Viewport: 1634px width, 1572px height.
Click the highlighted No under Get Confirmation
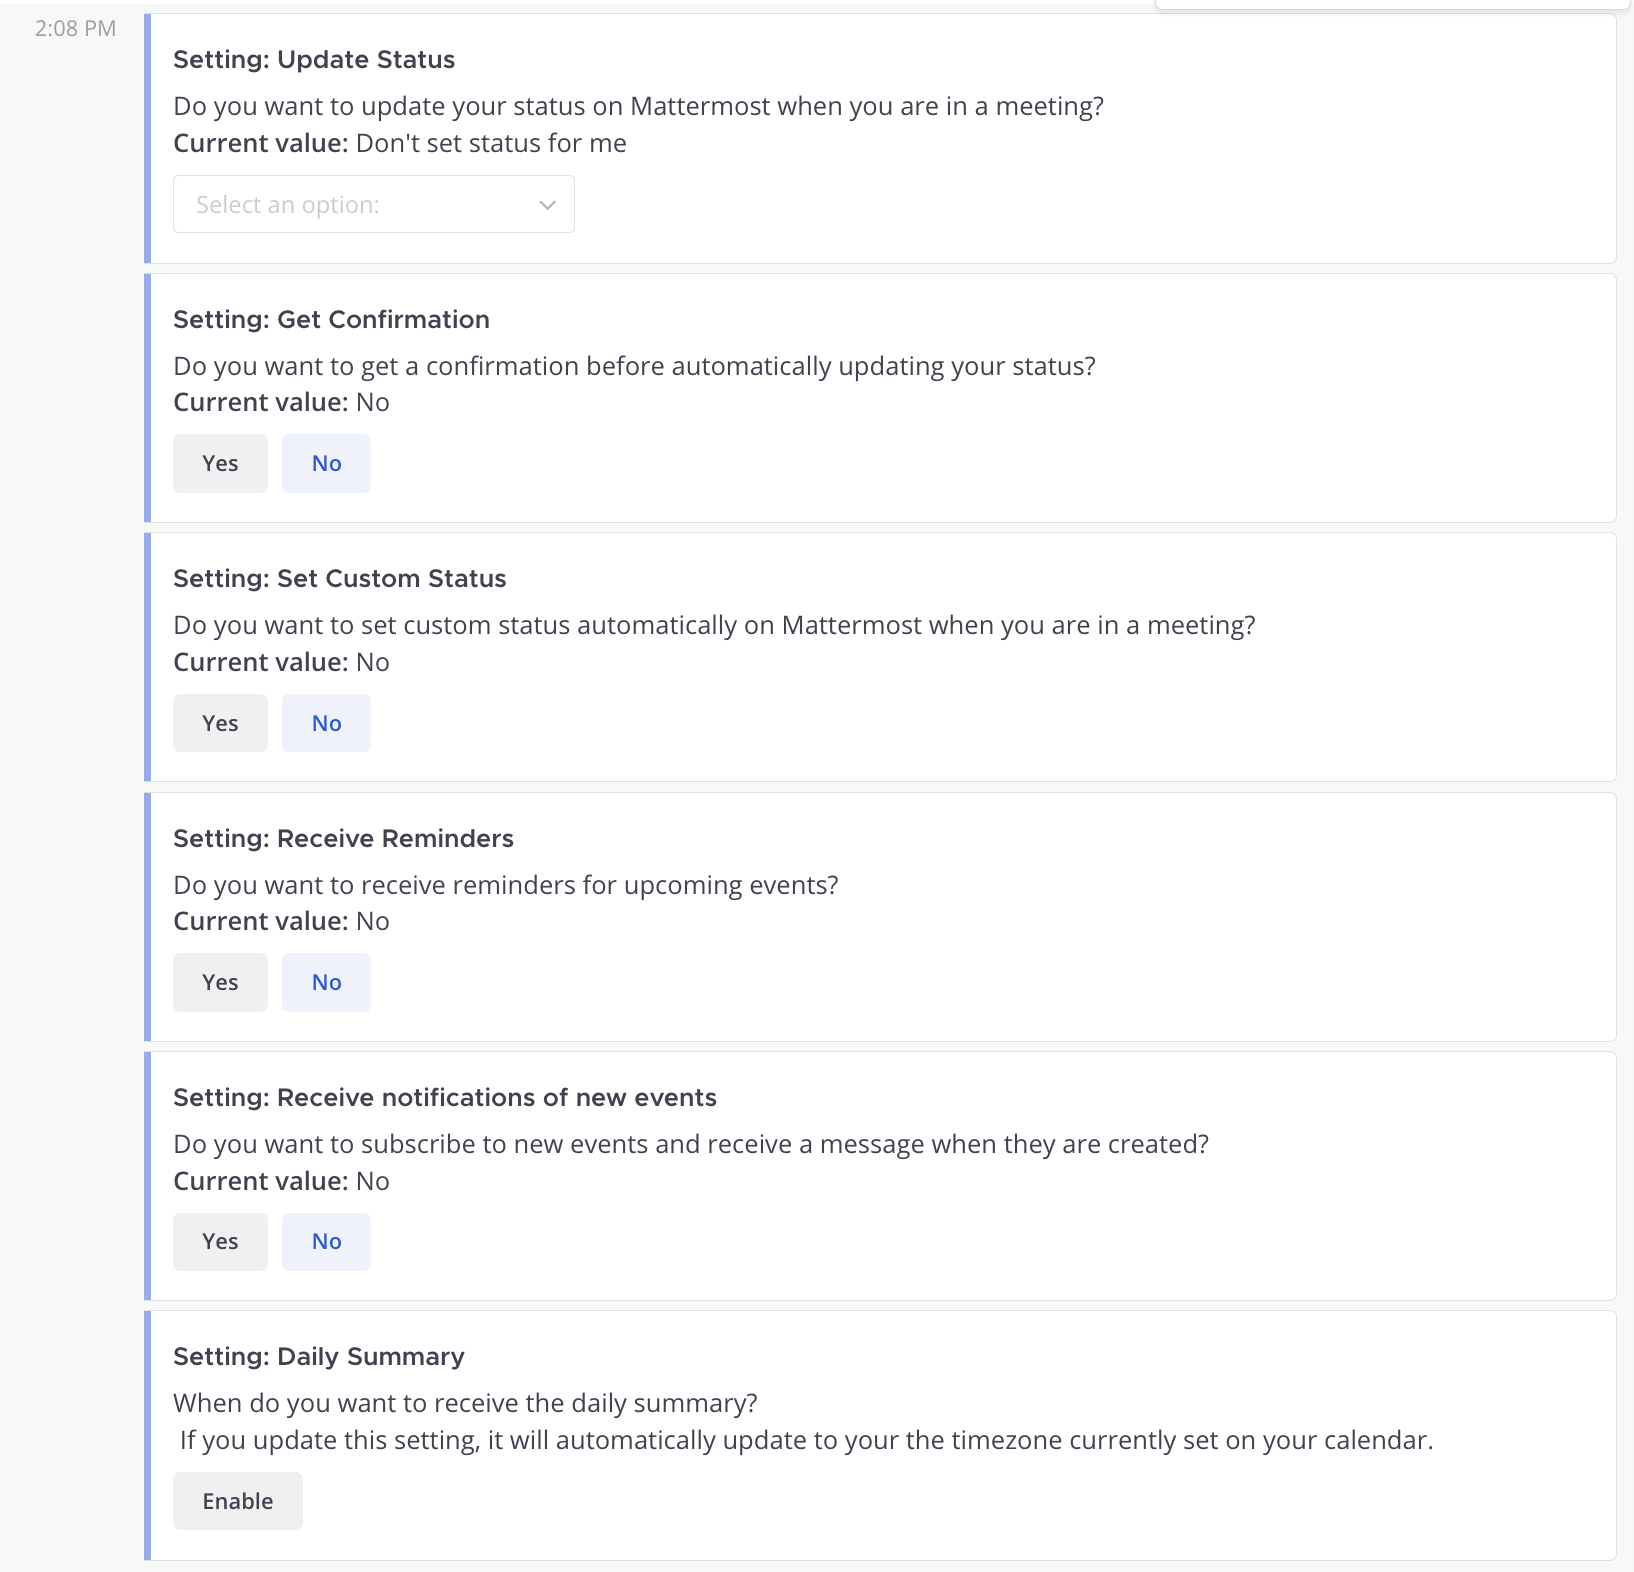tap(326, 462)
